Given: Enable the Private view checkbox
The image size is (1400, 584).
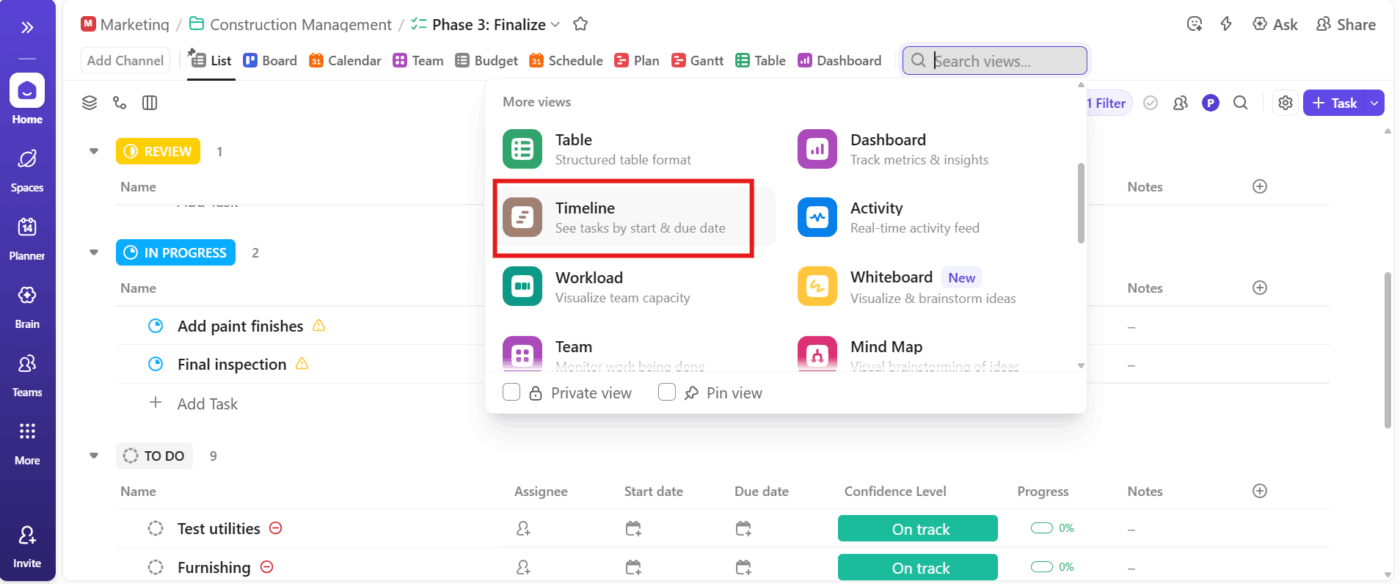Looking at the screenshot, I should point(511,392).
